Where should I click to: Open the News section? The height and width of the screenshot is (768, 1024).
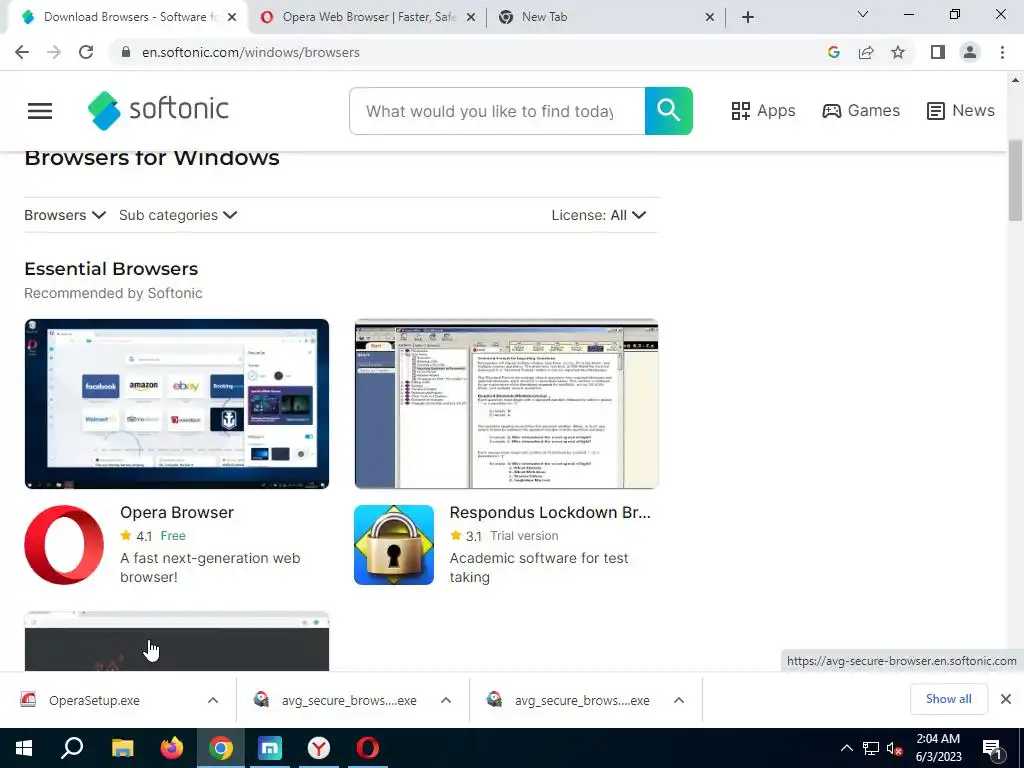[x=960, y=111]
